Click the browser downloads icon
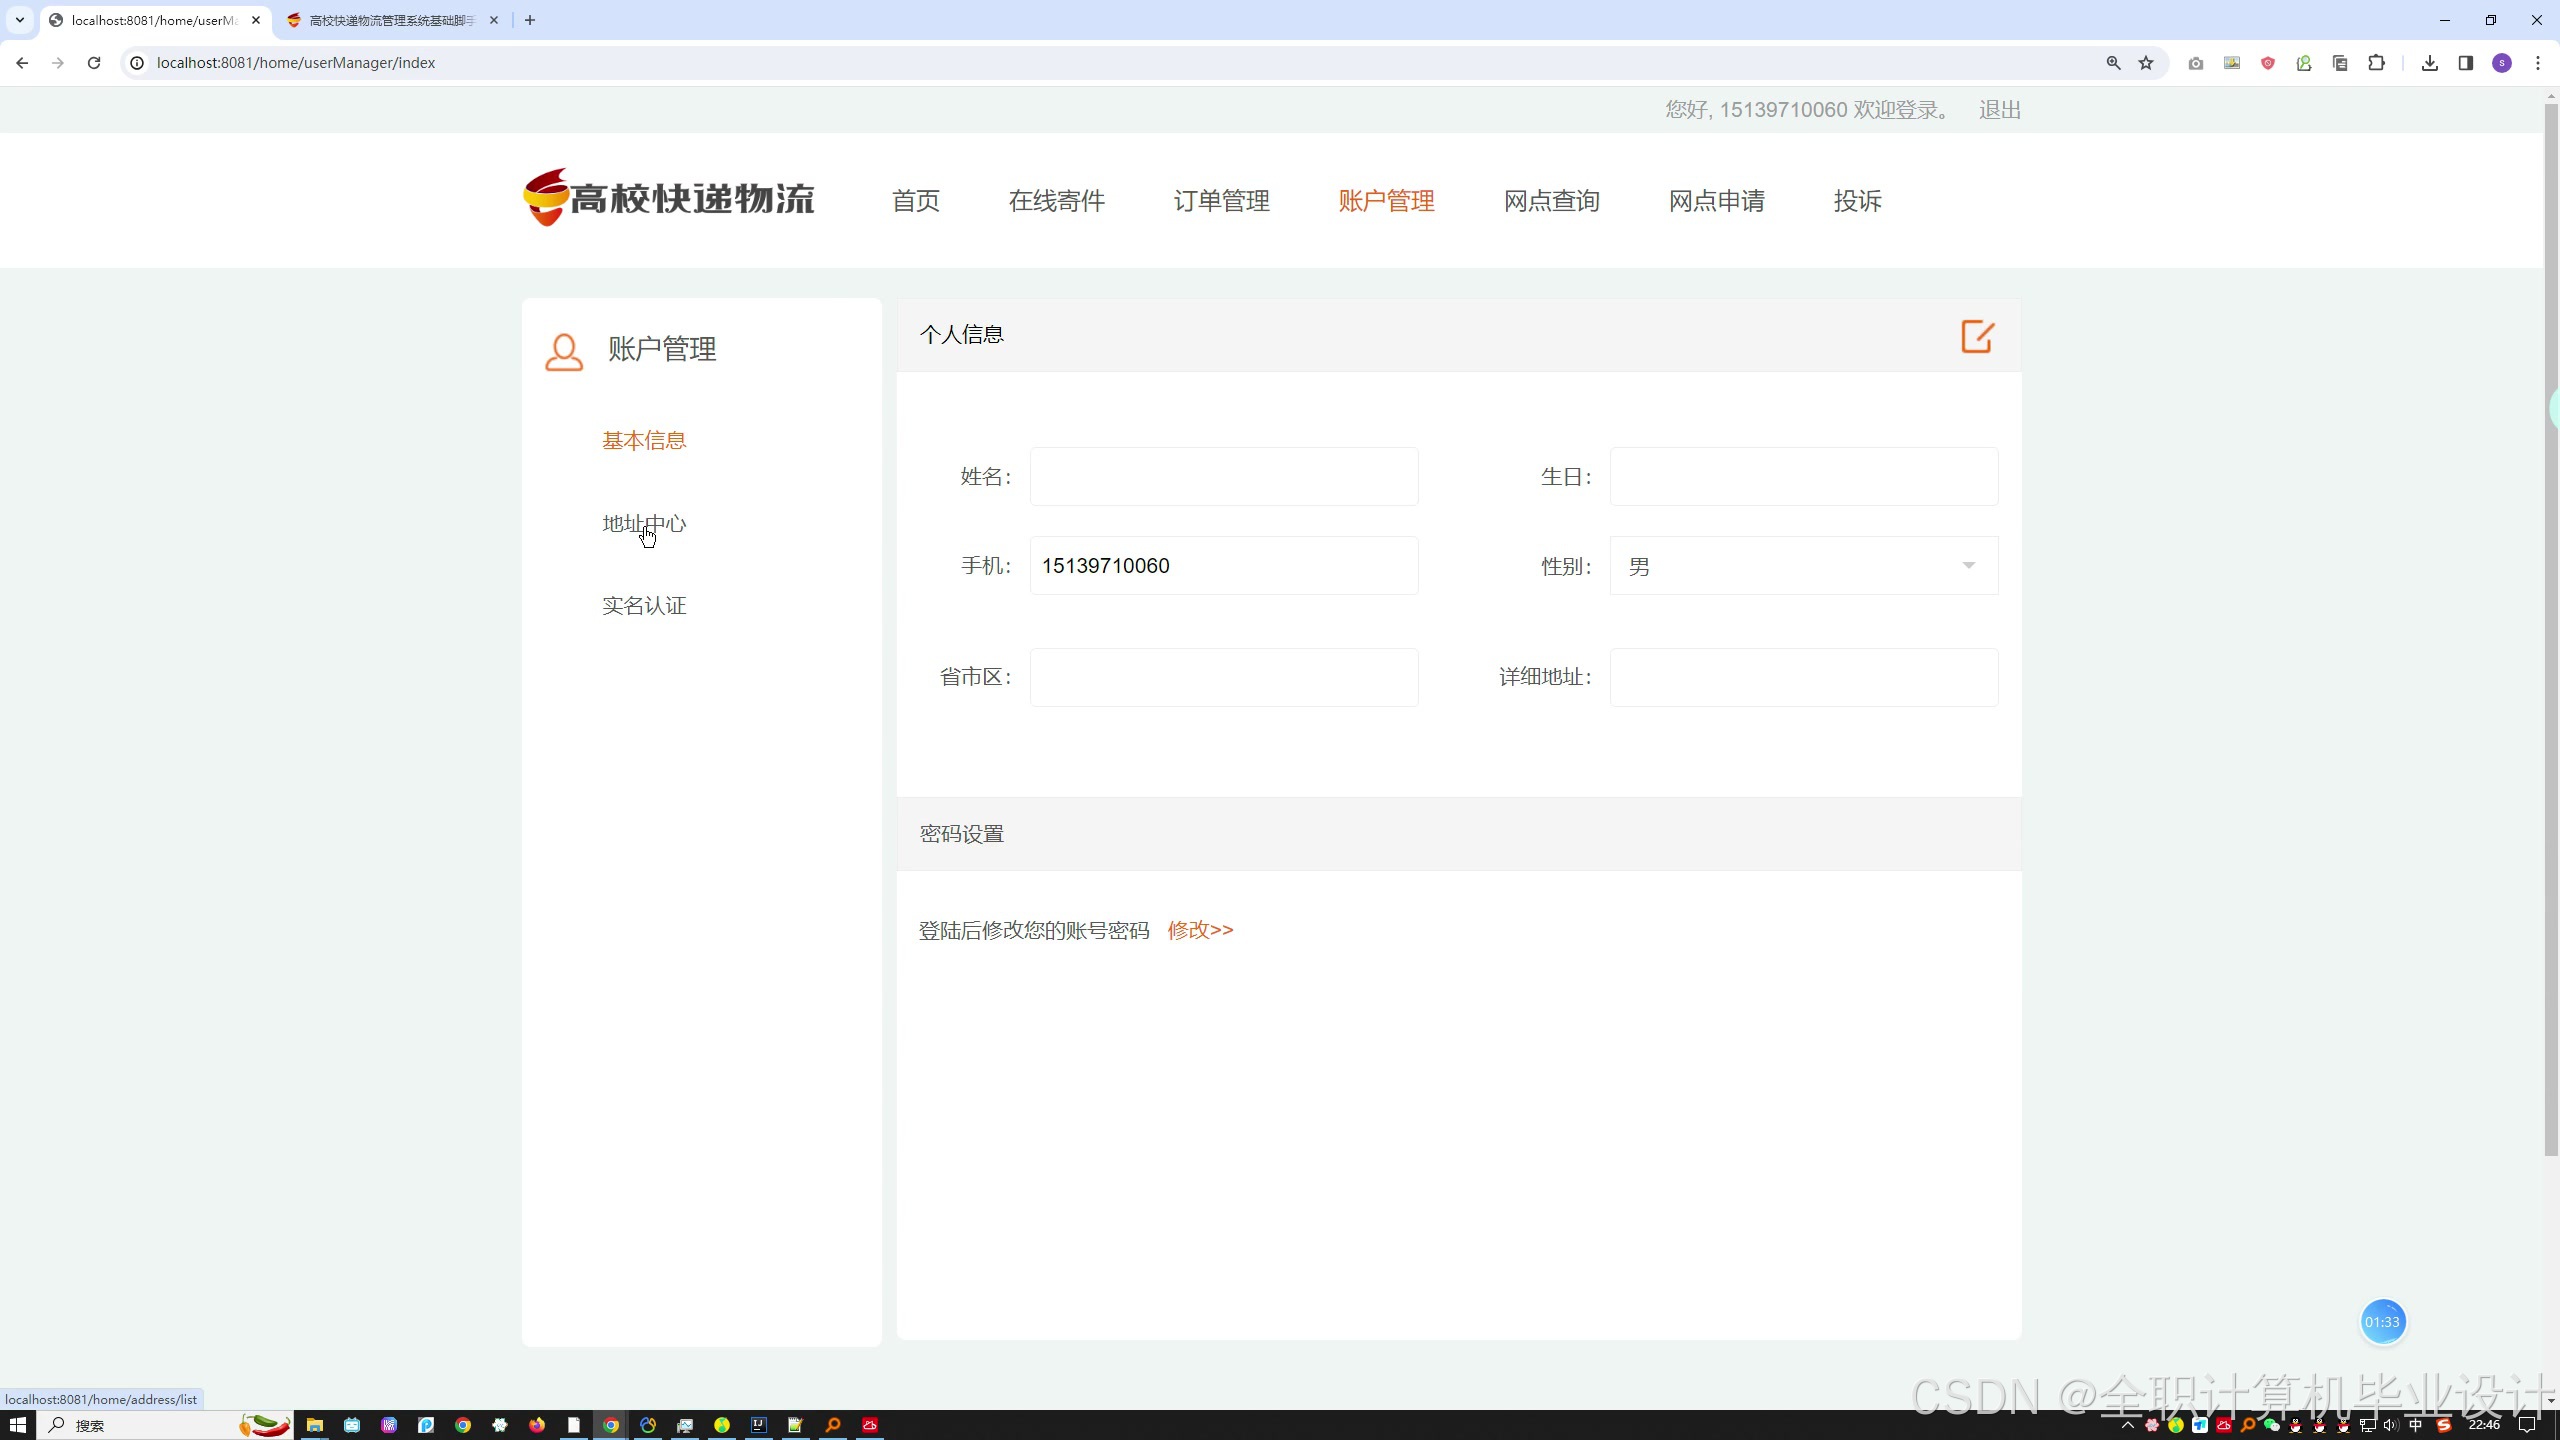Viewport: 2560px width, 1440px height. pos(2429,63)
